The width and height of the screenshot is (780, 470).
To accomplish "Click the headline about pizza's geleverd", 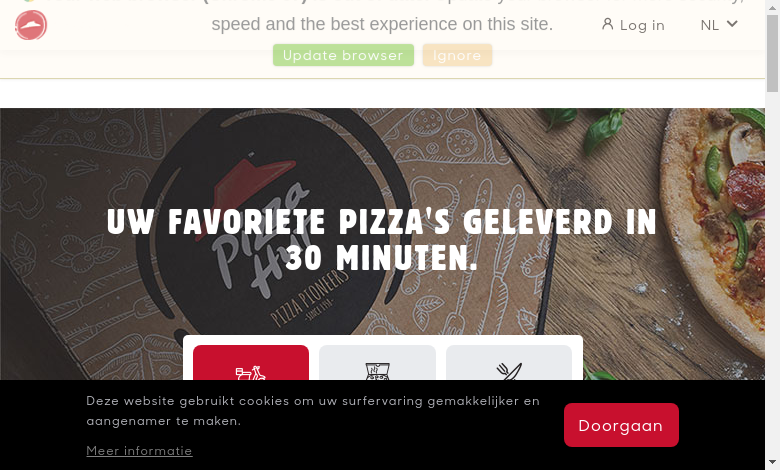I will tap(382, 240).
